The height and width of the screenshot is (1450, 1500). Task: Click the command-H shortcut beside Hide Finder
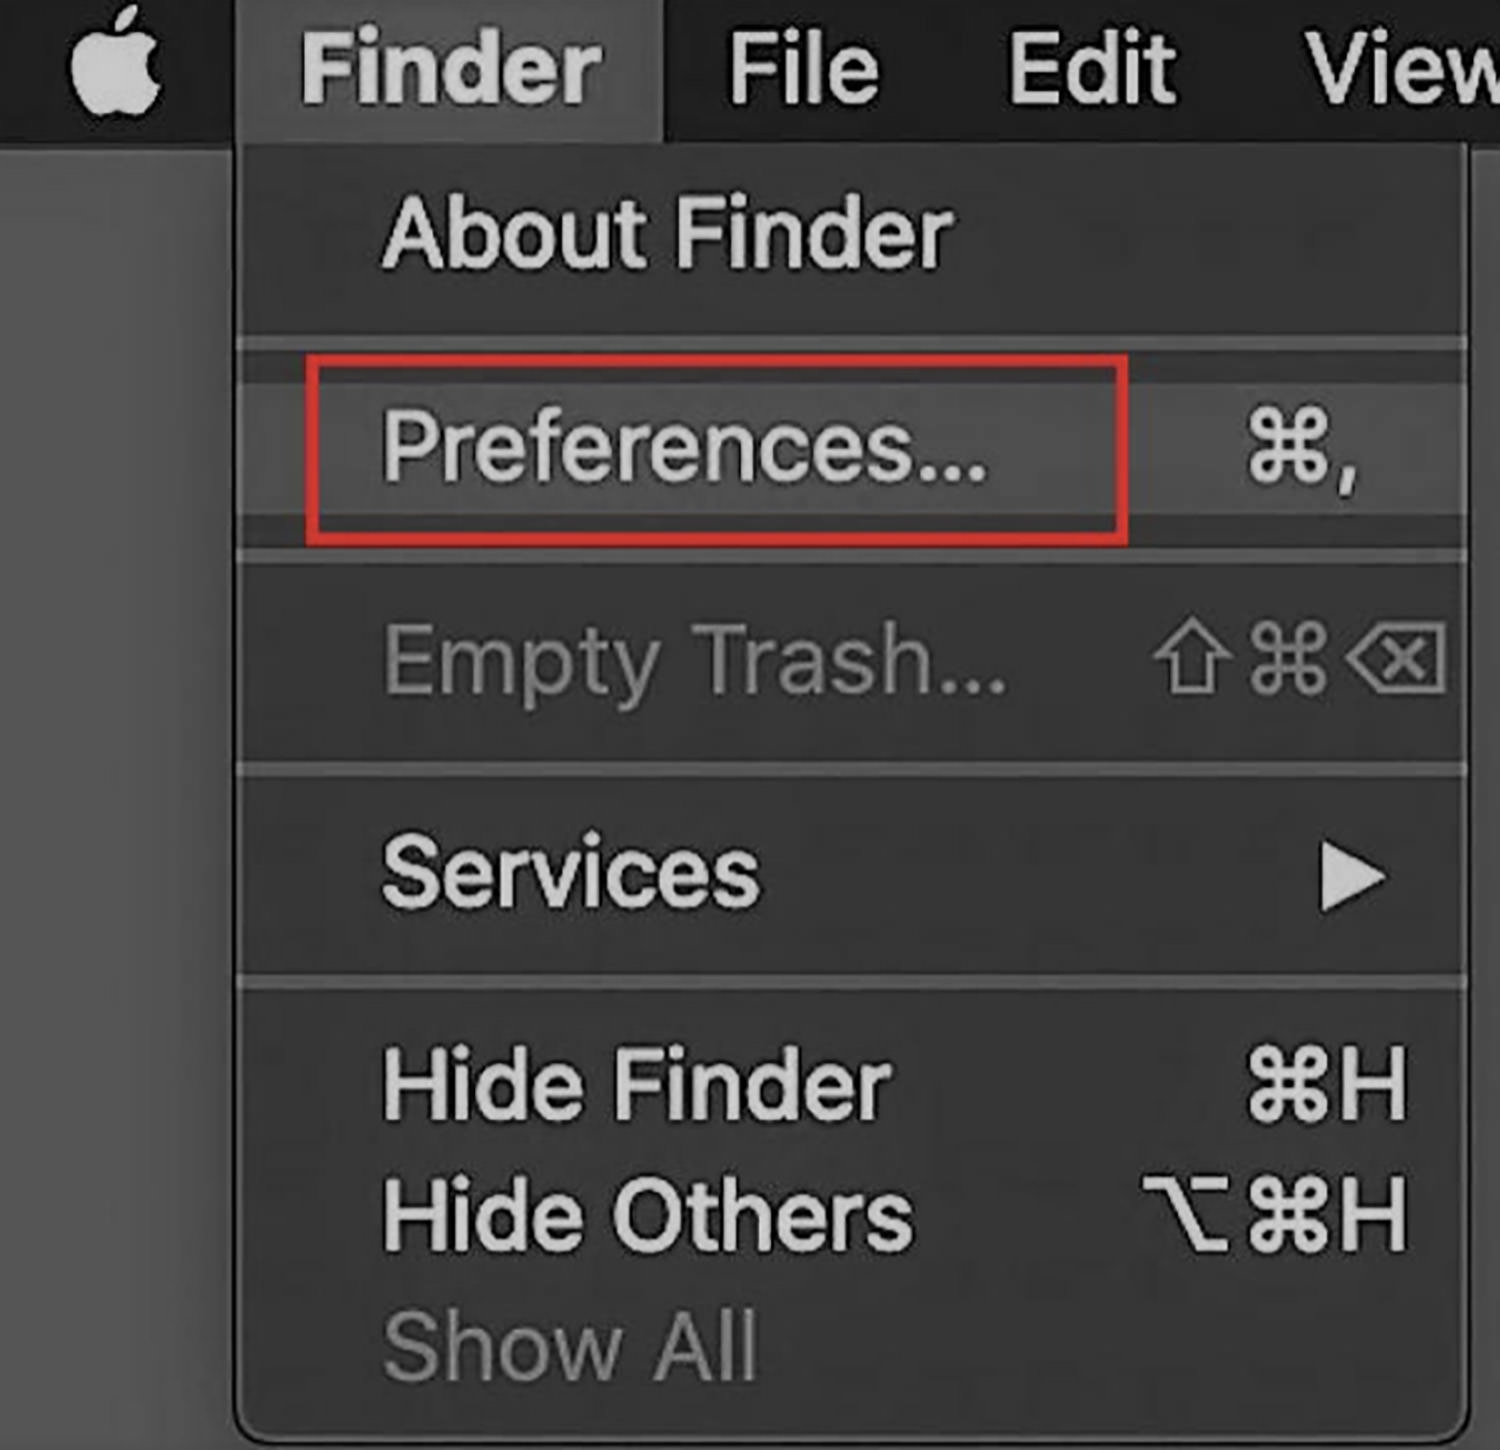point(1328,1084)
